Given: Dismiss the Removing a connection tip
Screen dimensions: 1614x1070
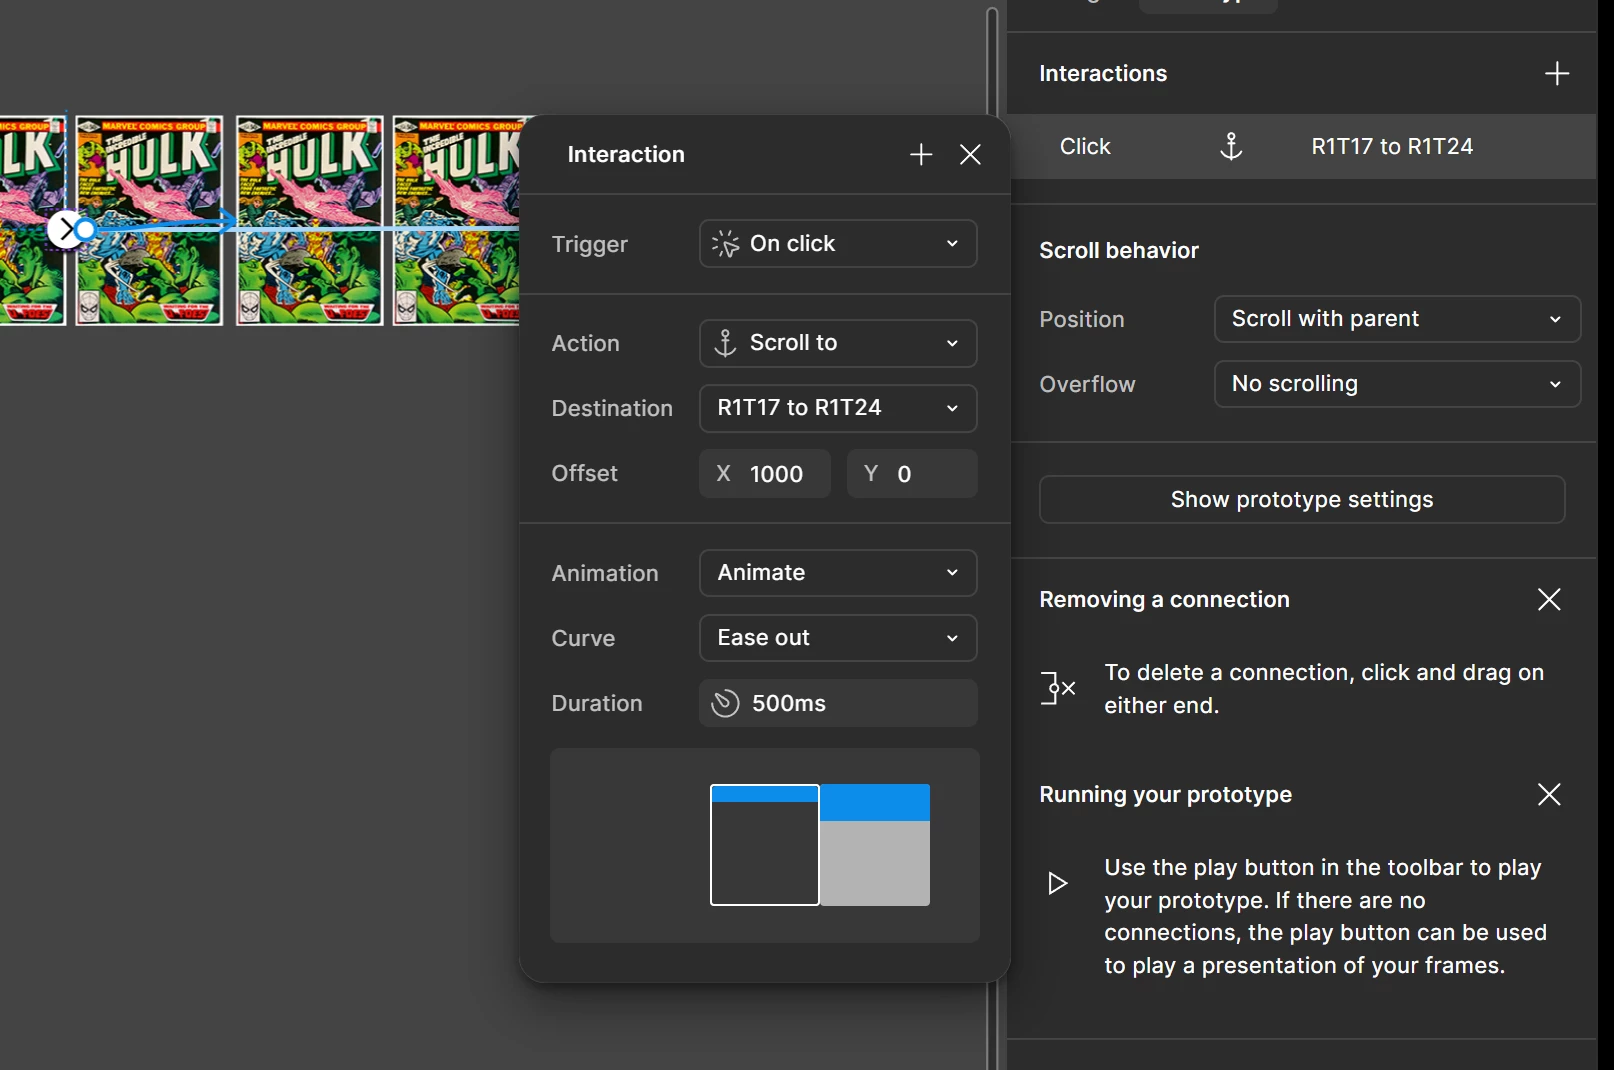Looking at the screenshot, I should pos(1549,599).
